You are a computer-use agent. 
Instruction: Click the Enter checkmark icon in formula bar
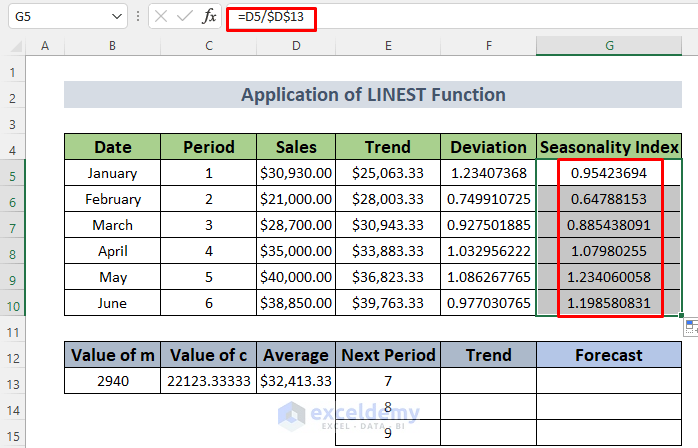click(x=185, y=16)
